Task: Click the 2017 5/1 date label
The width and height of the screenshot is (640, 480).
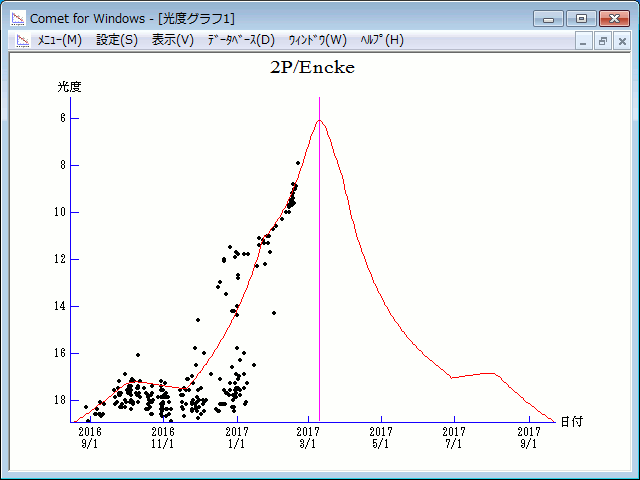Action: tap(381, 438)
